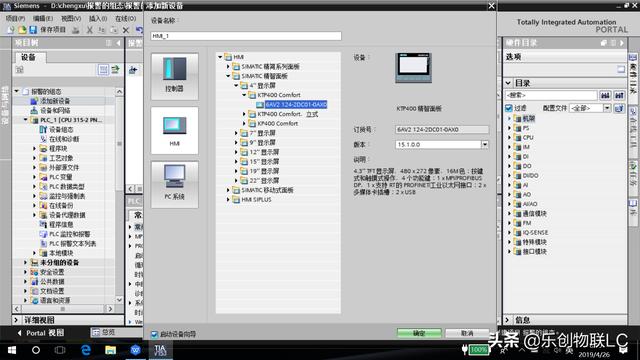This screenshot has height=360, width=640.
Task: Toggle 过滤 filter checkbox in catalog
Action: coord(509,108)
